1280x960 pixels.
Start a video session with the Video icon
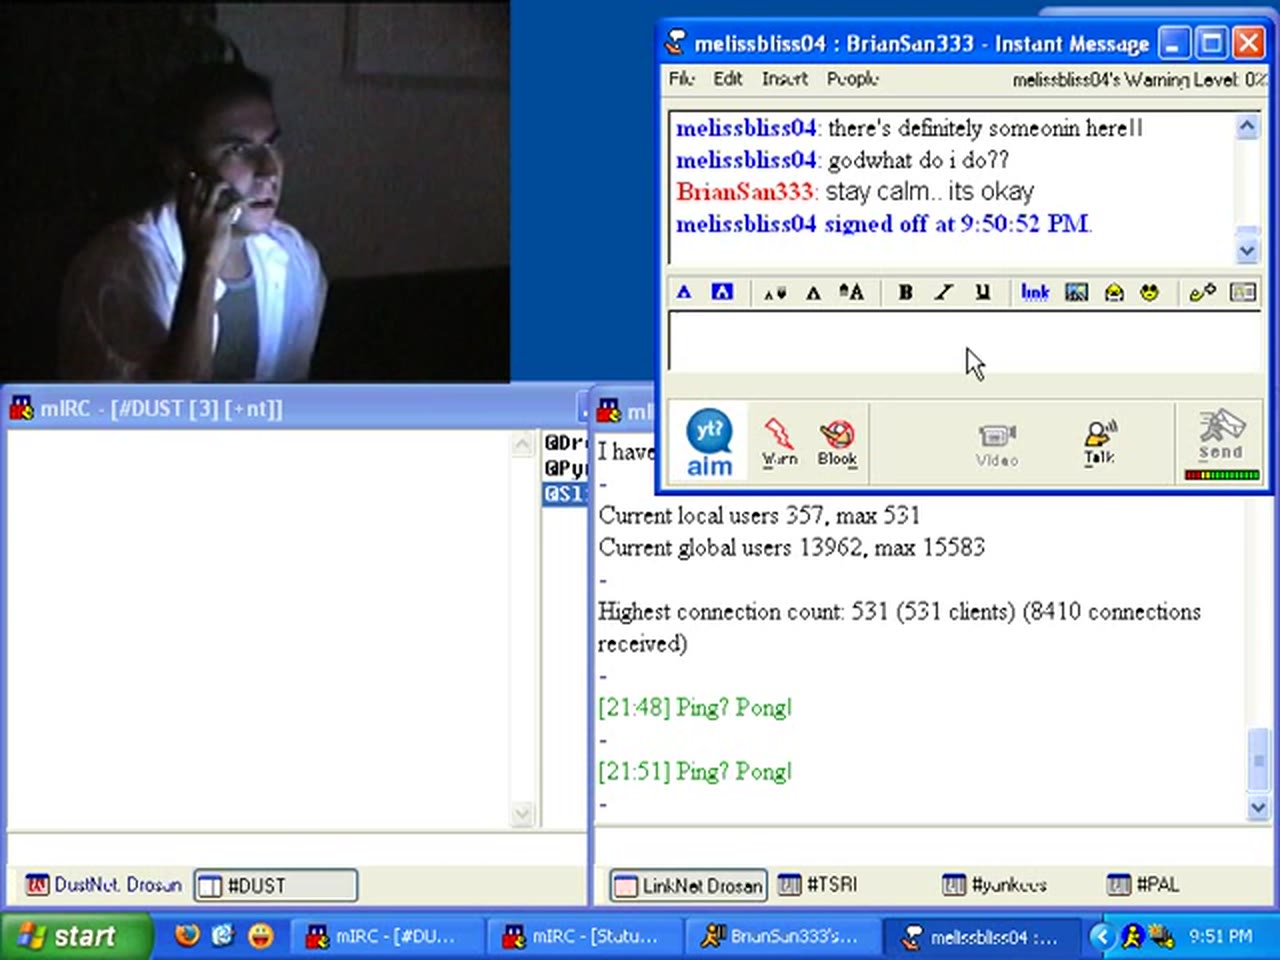tap(997, 445)
